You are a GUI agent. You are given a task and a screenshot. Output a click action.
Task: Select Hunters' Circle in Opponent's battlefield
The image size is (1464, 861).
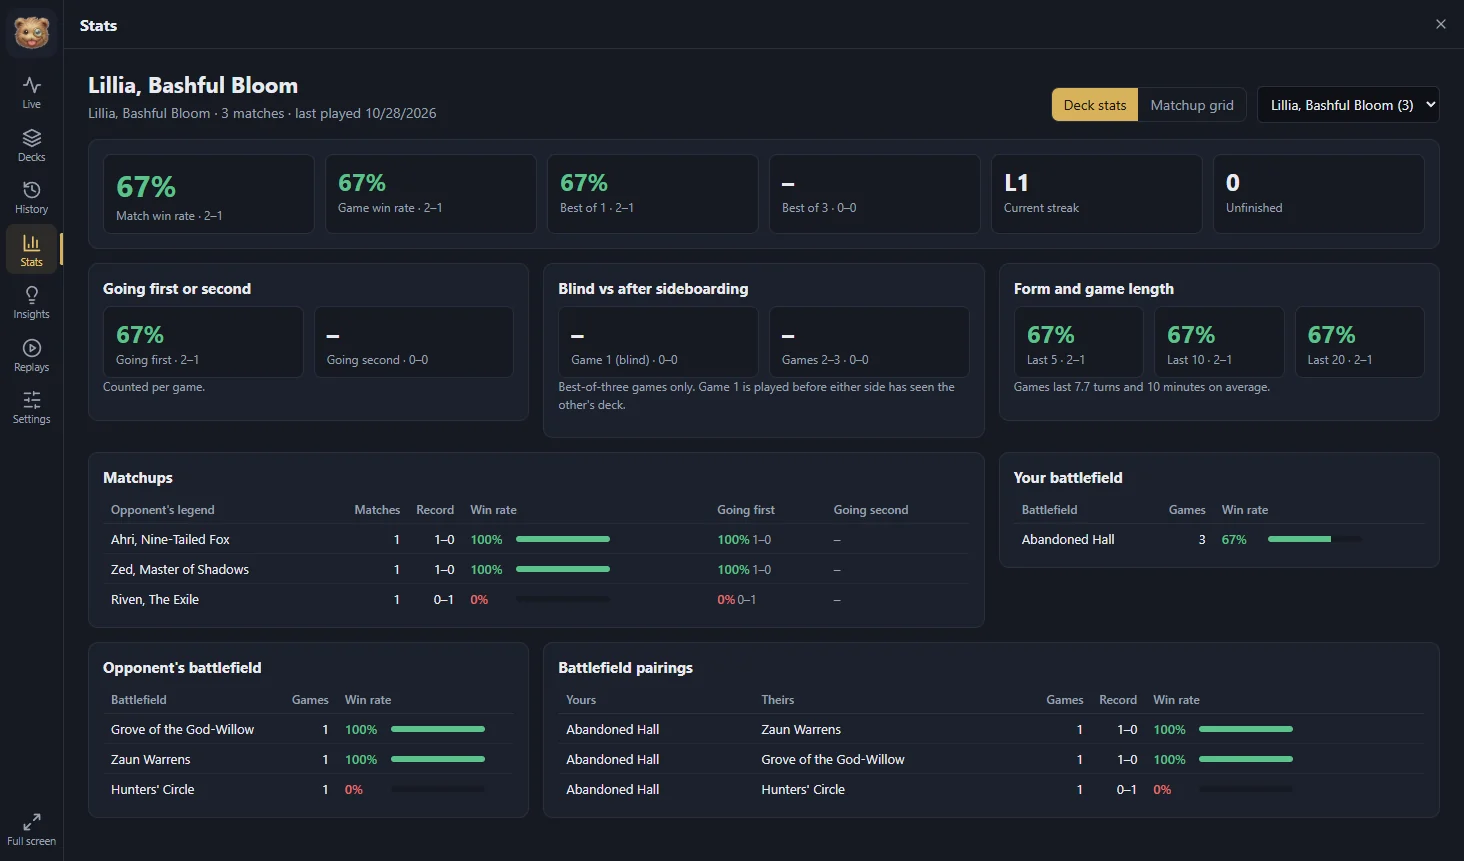coord(308,789)
